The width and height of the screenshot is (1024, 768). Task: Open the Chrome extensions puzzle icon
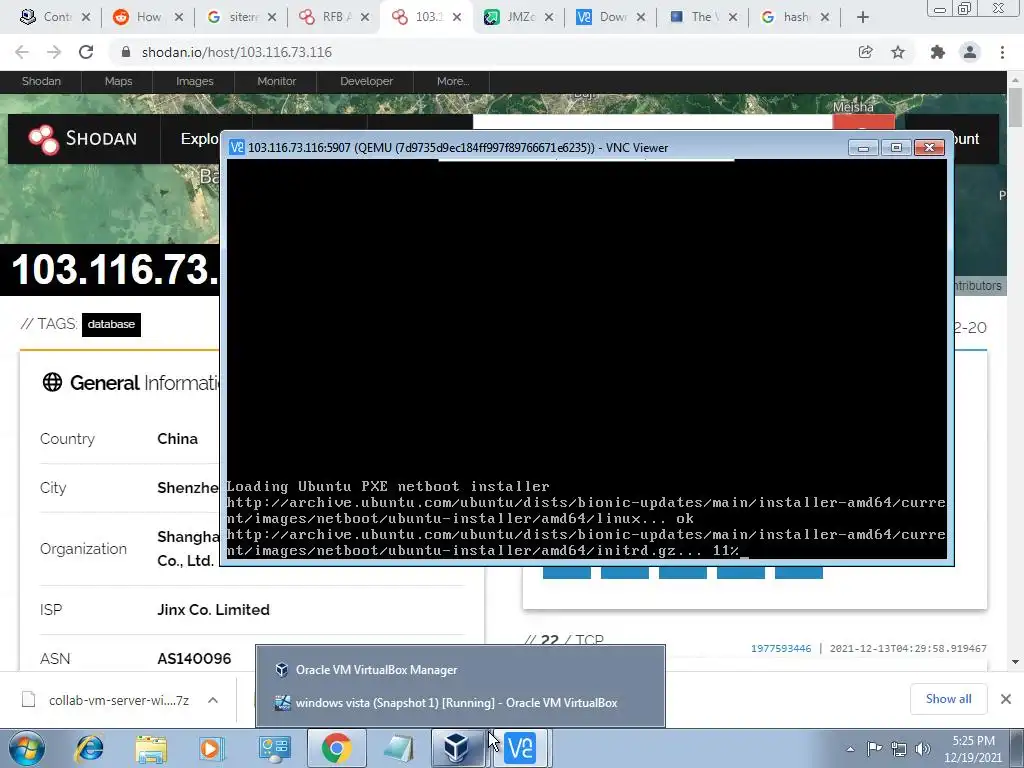pos(938,52)
